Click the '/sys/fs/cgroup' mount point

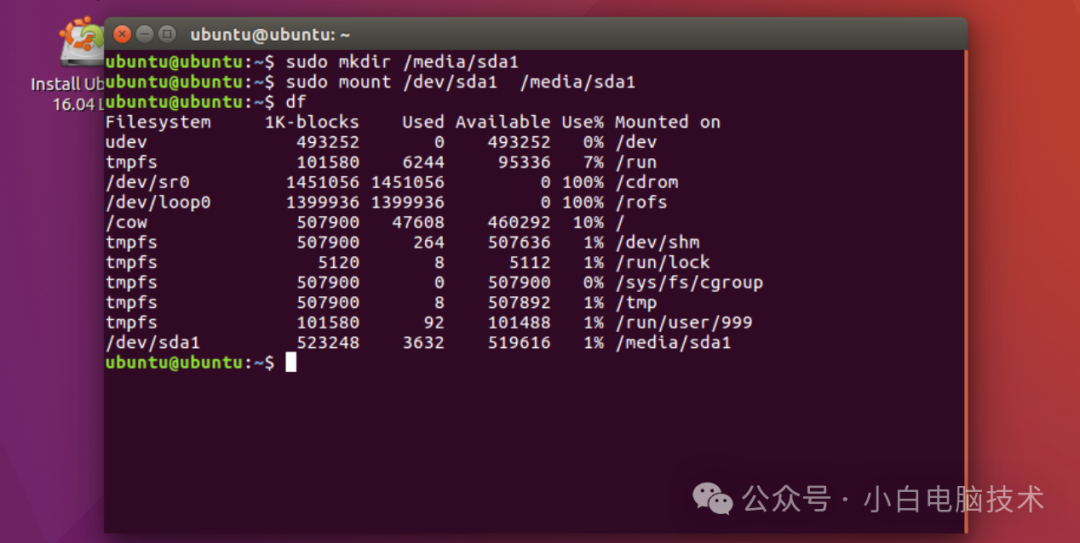coord(689,283)
